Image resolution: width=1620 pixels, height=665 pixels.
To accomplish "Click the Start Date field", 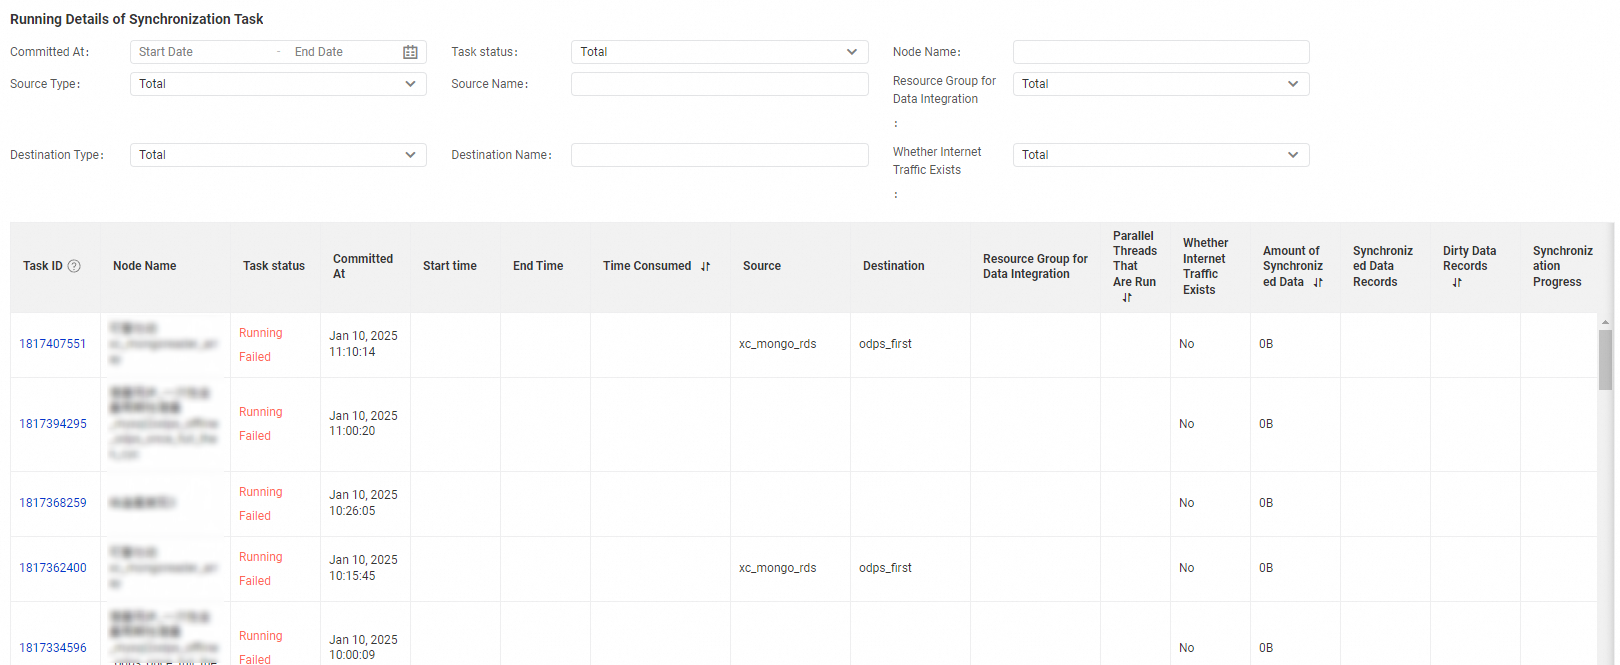I will (x=200, y=52).
